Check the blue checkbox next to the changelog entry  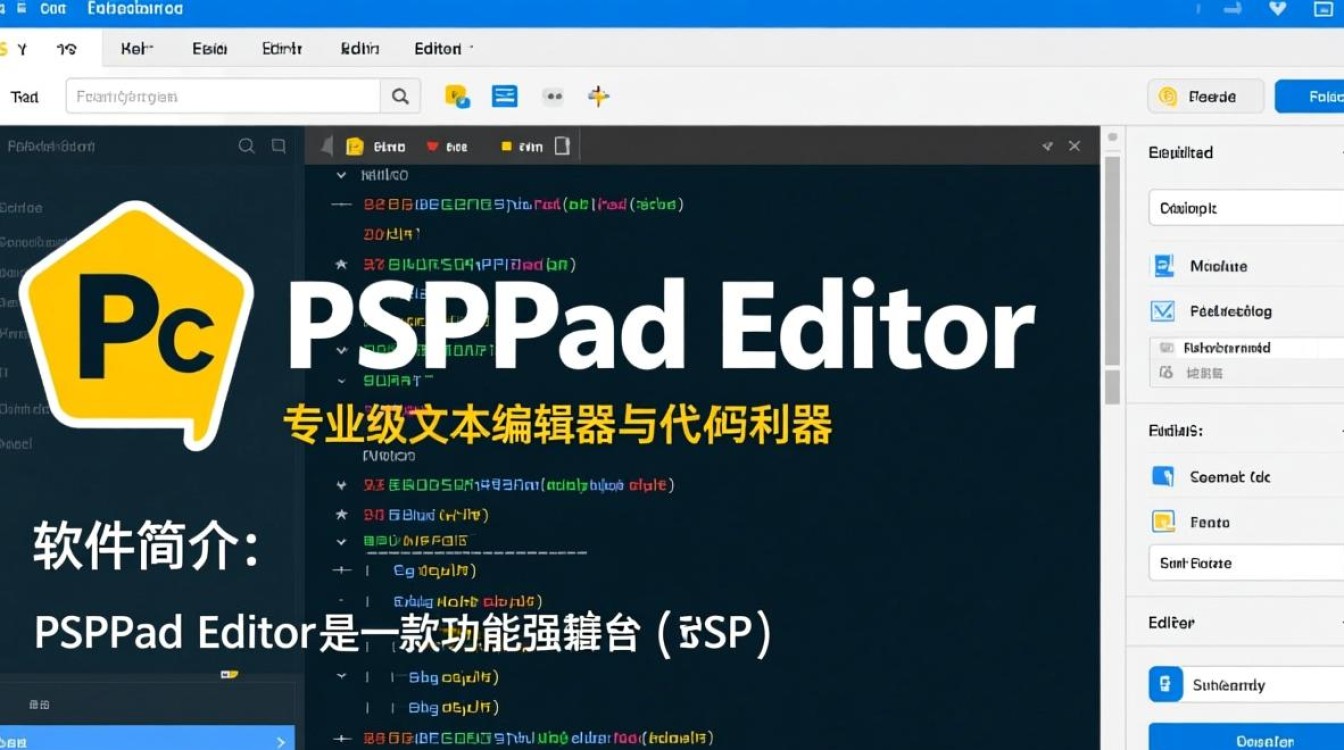pyautogui.click(x=1162, y=311)
